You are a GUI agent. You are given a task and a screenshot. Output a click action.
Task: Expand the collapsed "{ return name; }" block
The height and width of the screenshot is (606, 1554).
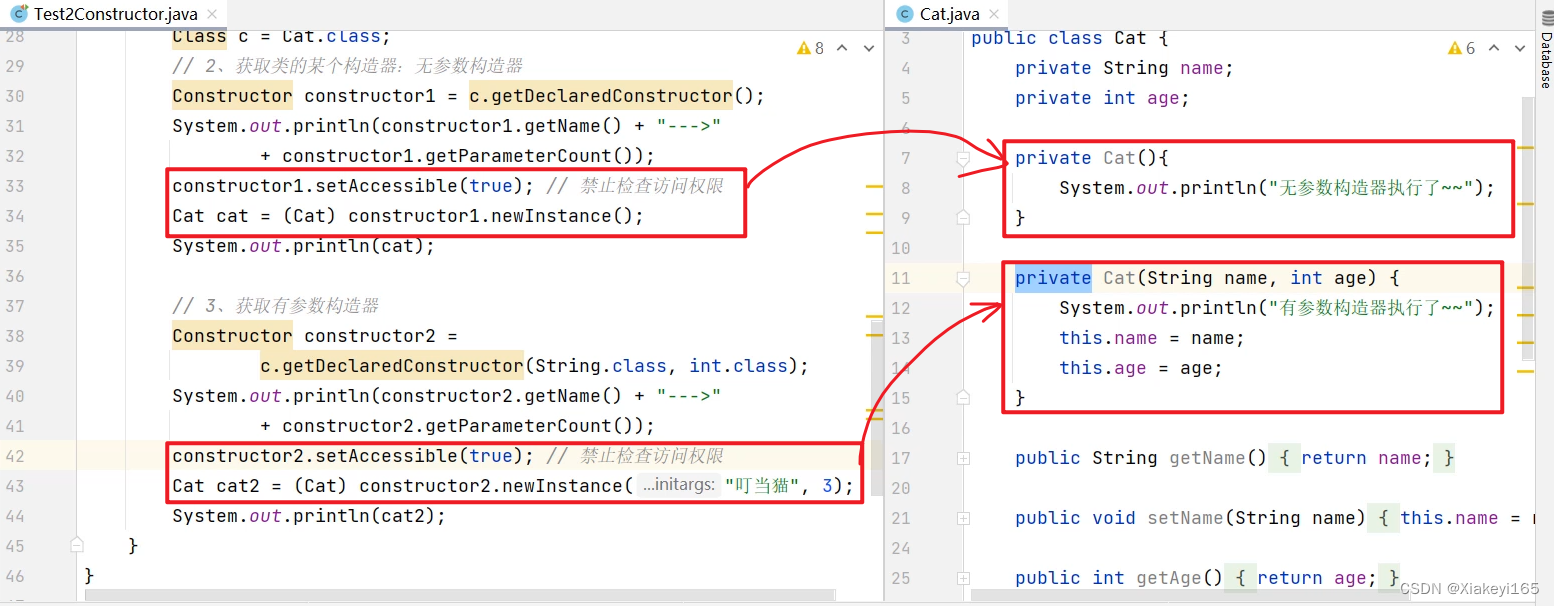click(1363, 458)
